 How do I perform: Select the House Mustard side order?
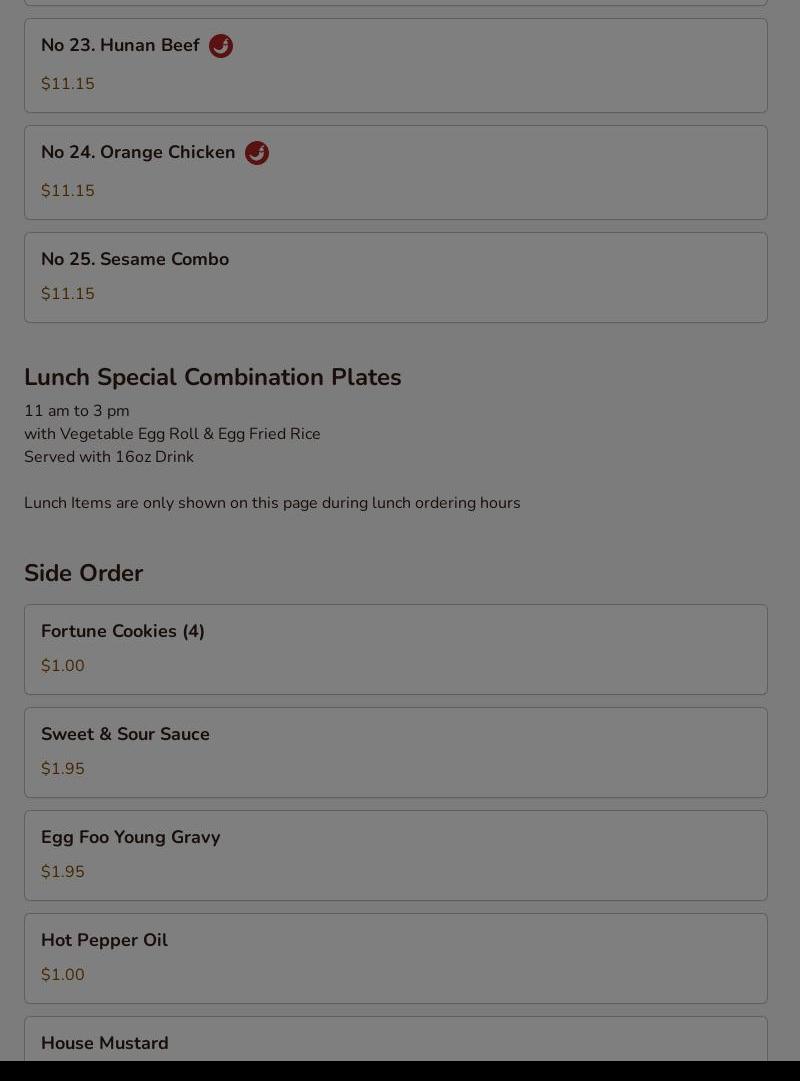[396, 1039]
